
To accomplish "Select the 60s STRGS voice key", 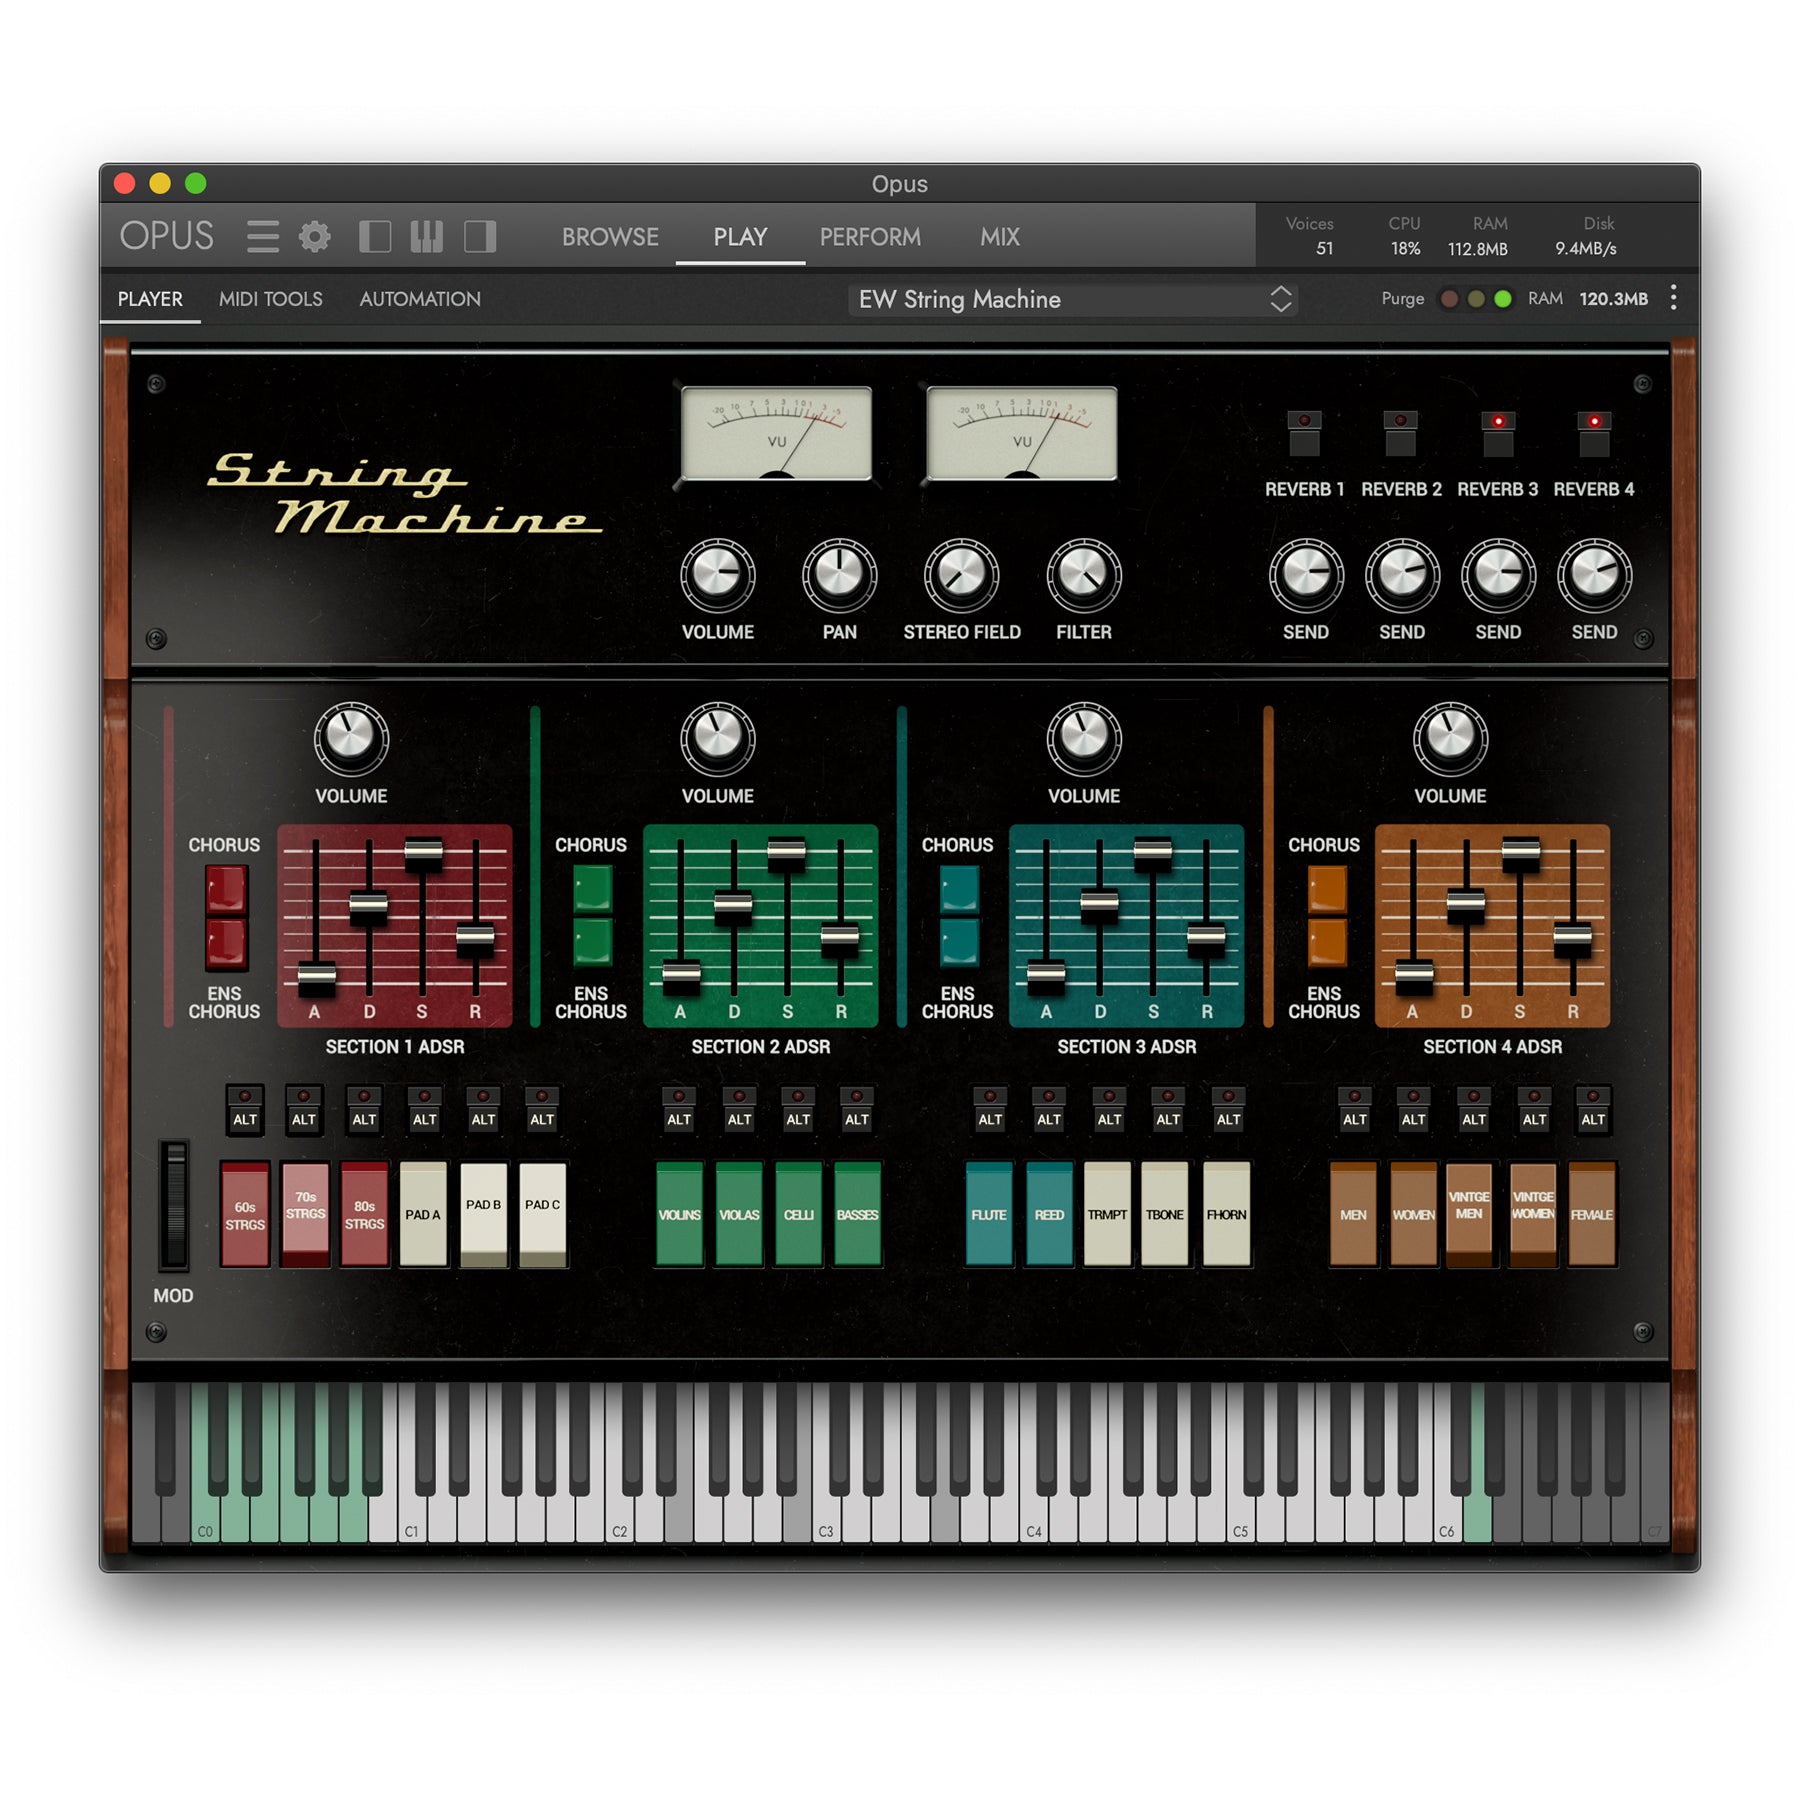I will [x=245, y=1214].
